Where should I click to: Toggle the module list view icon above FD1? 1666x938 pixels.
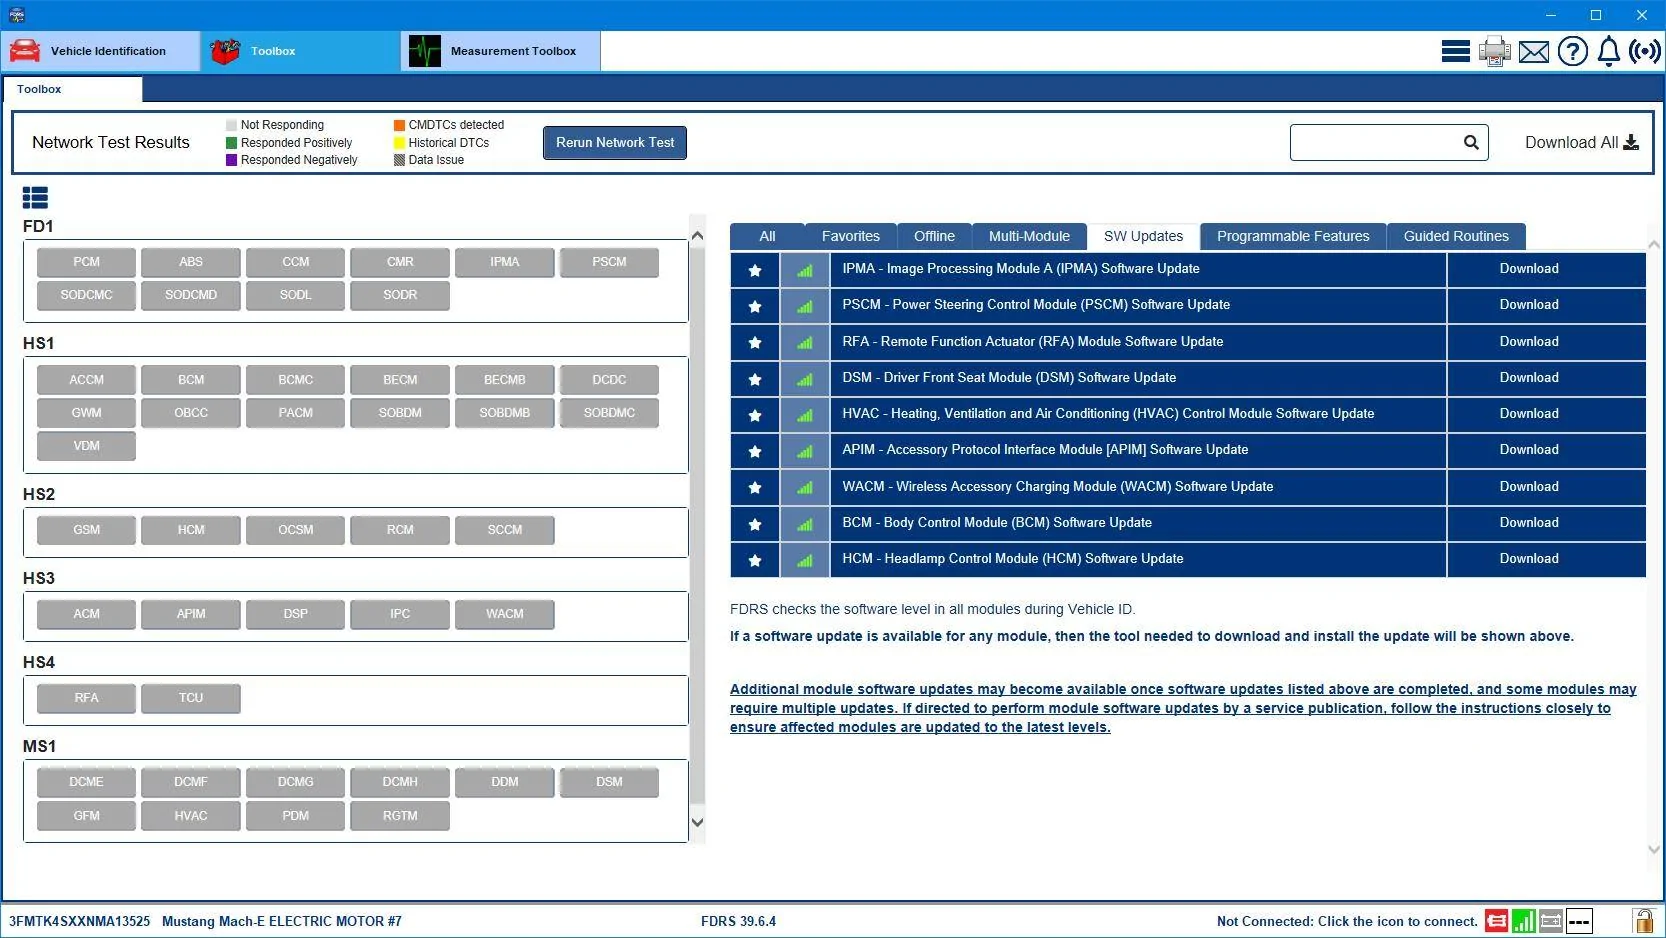click(35, 198)
